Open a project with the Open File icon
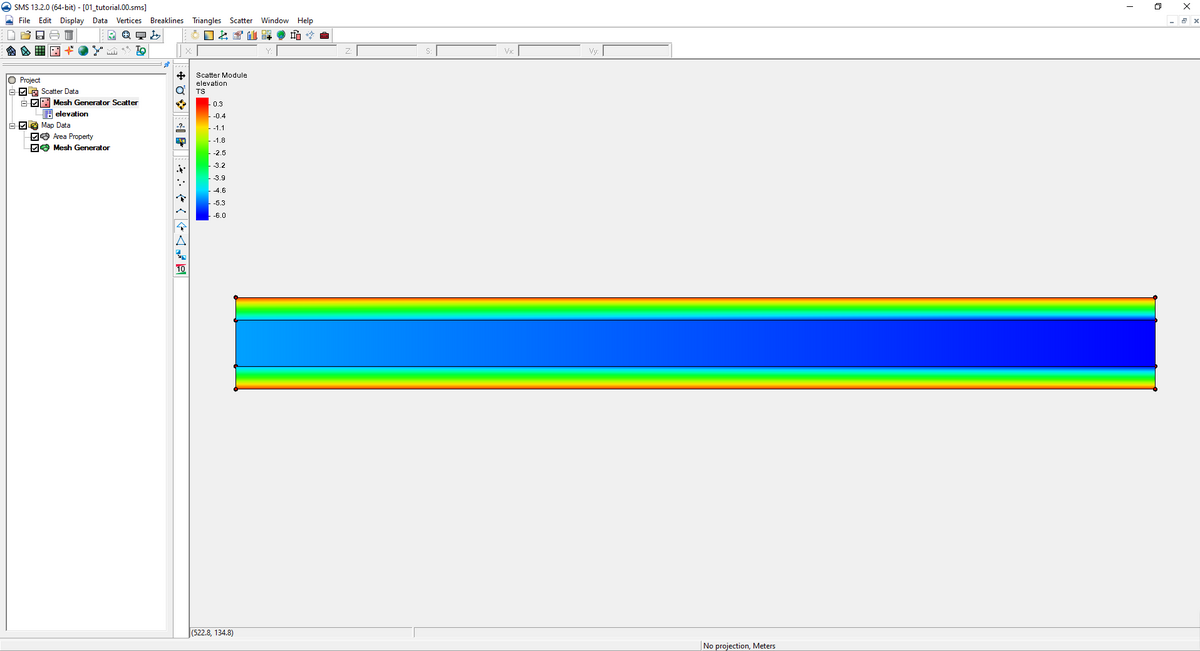 coord(25,35)
